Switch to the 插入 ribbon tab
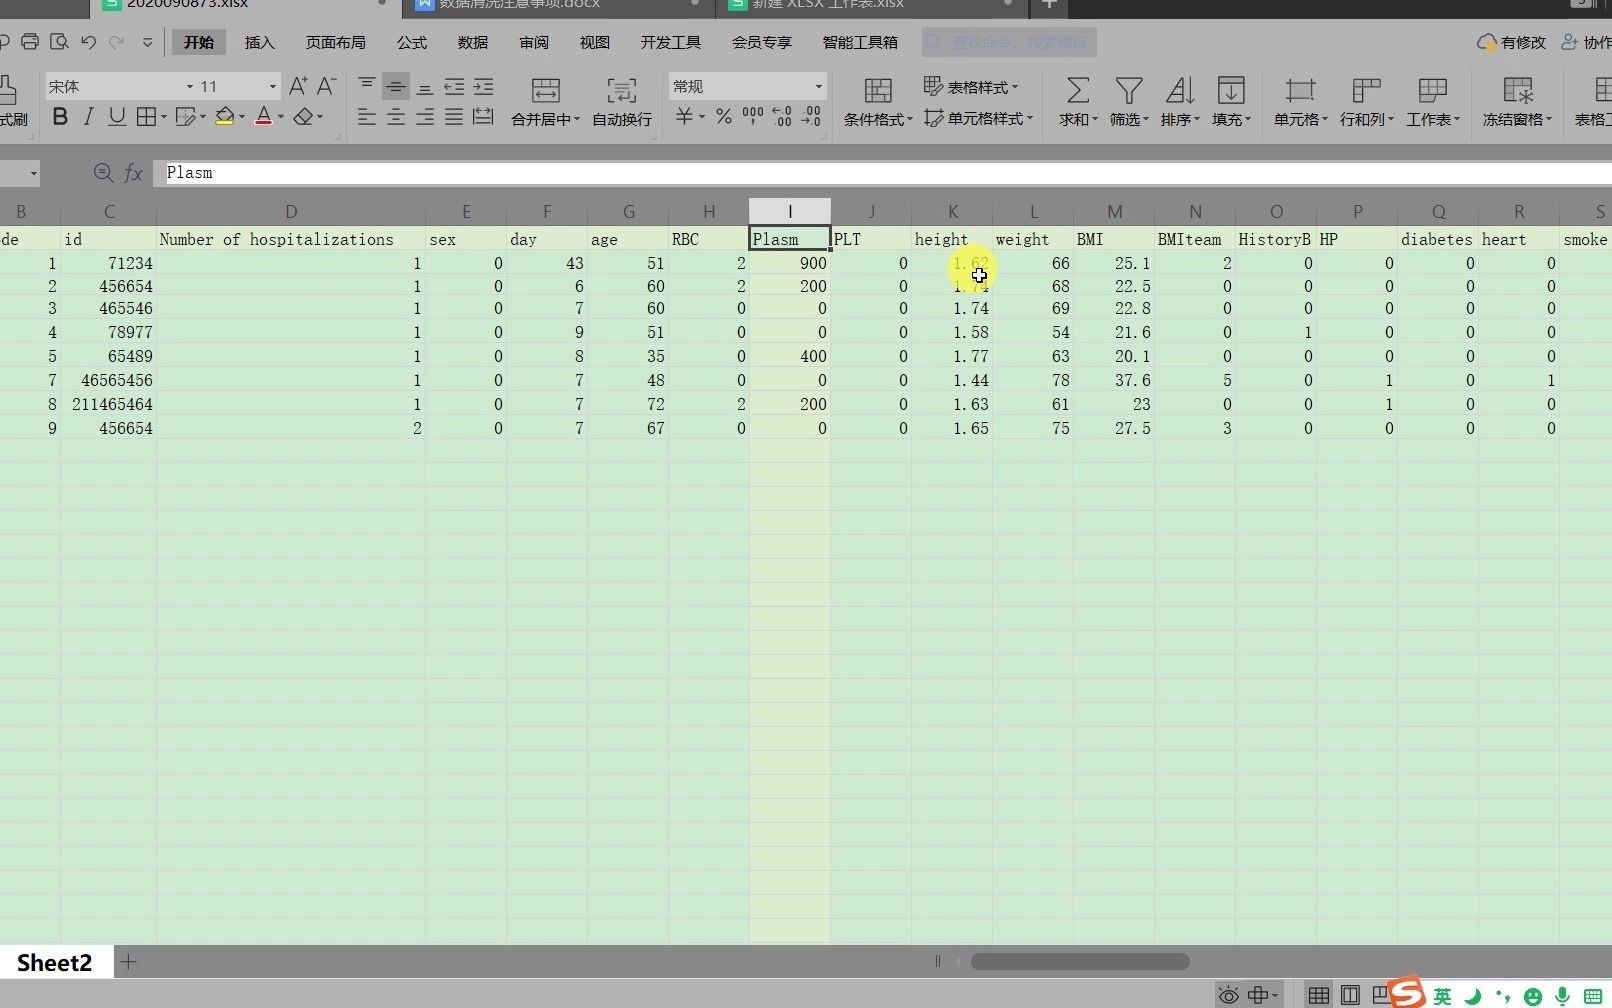 coord(259,42)
